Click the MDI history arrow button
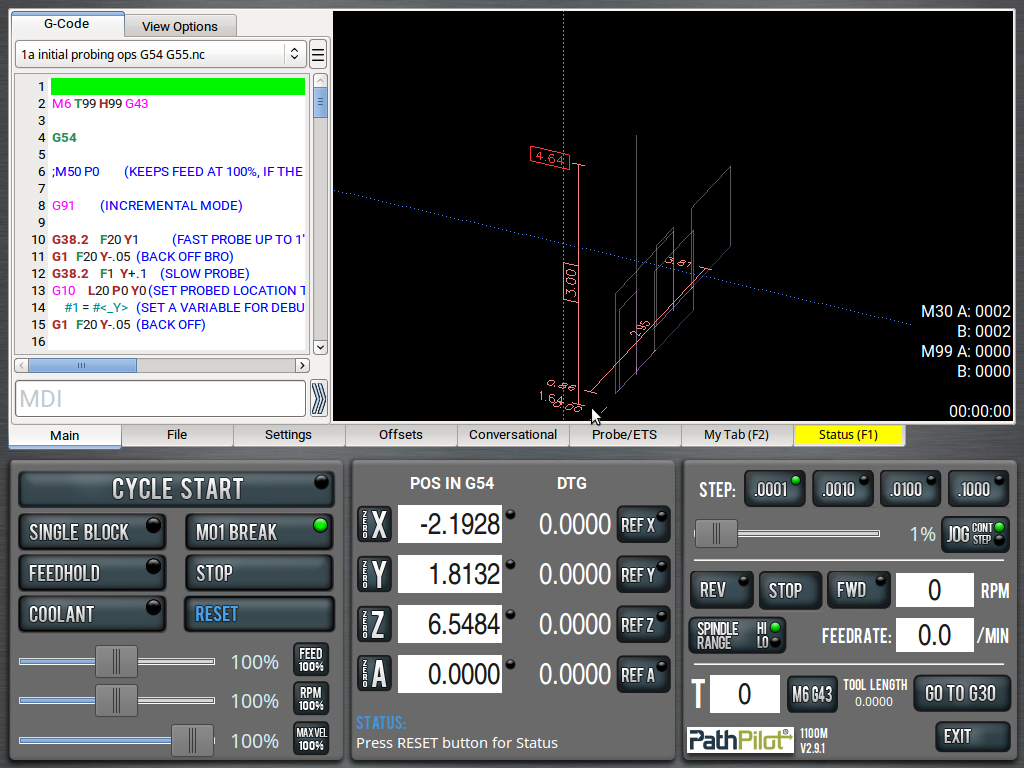Image resolution: width=1024 pixels, height=768 pixels. pyautogui.click(x=319, y=398)
